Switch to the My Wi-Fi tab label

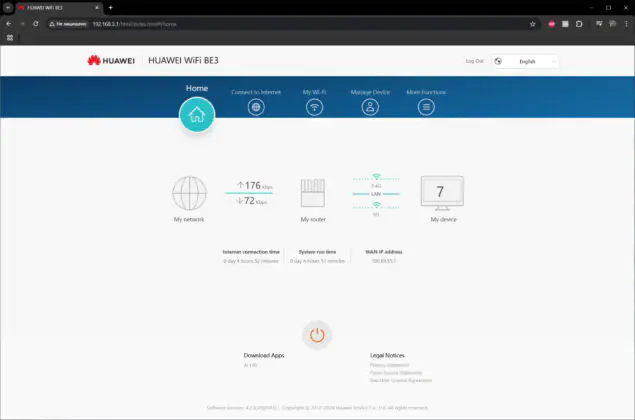point(314,92)
